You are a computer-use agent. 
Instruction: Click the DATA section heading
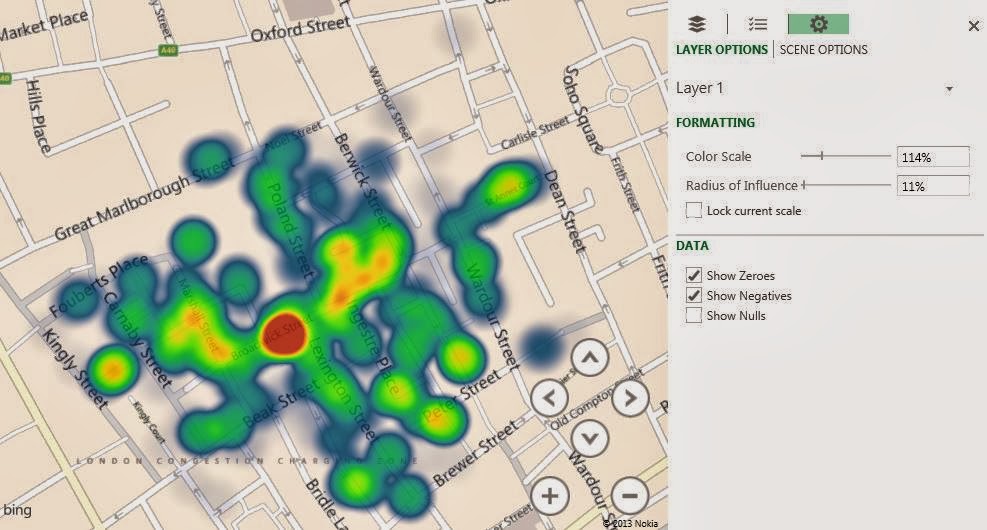692,245
